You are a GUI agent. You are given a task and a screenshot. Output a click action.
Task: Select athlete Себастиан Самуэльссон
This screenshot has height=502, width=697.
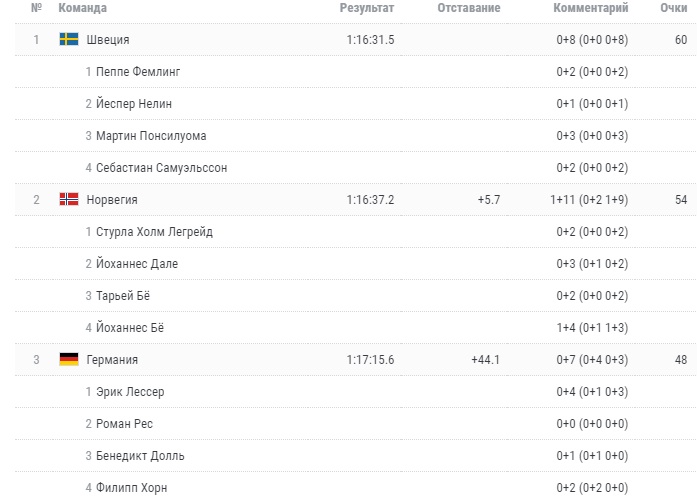click(162, 168)
